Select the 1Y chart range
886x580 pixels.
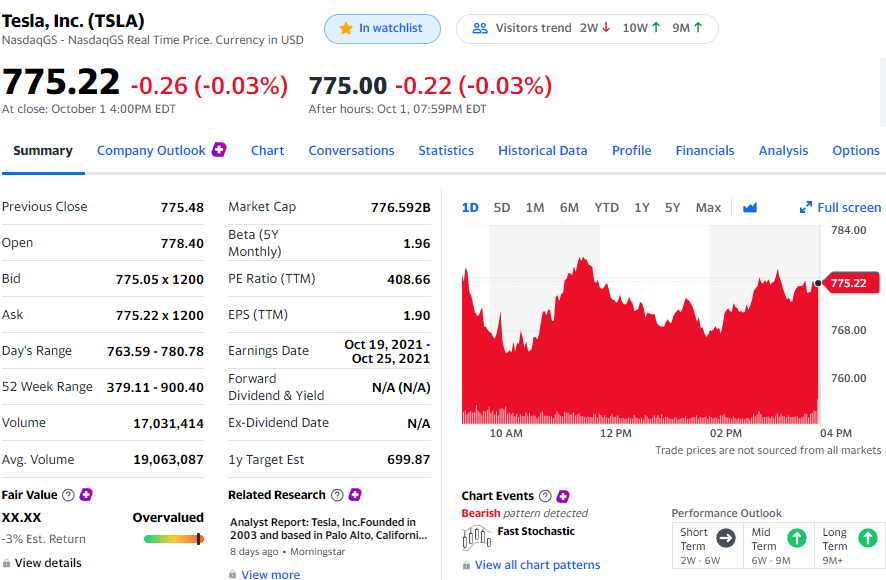tap(641, 207)
